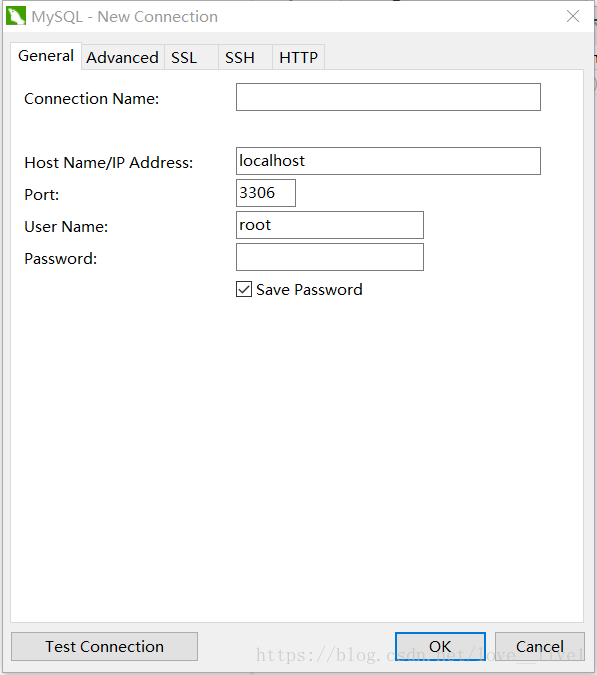Click the Host Name/IP Address label

point(108,163)
